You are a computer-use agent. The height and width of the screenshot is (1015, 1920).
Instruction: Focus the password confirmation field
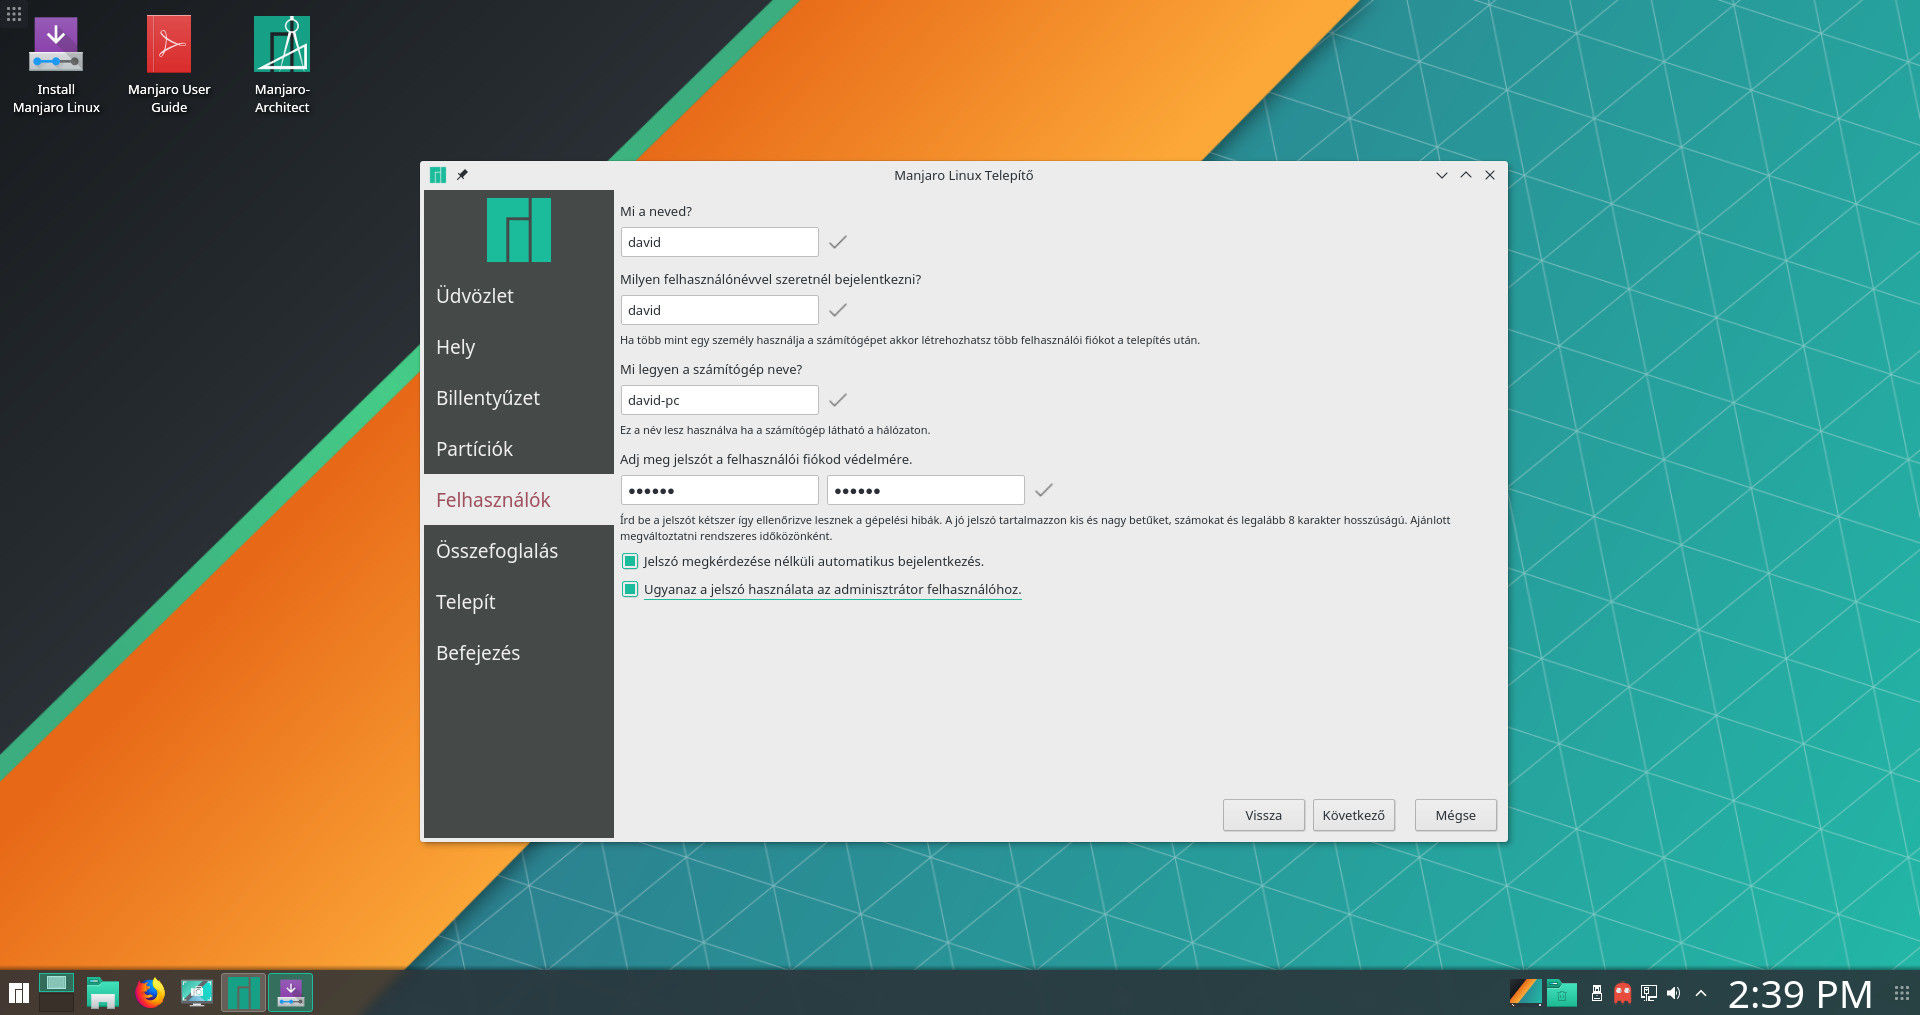pos(926,490)
